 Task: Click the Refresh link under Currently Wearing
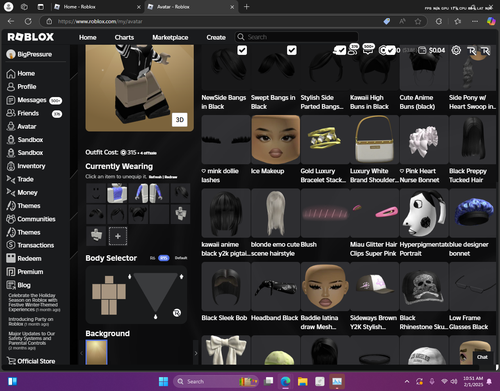[x=155, y=177]
